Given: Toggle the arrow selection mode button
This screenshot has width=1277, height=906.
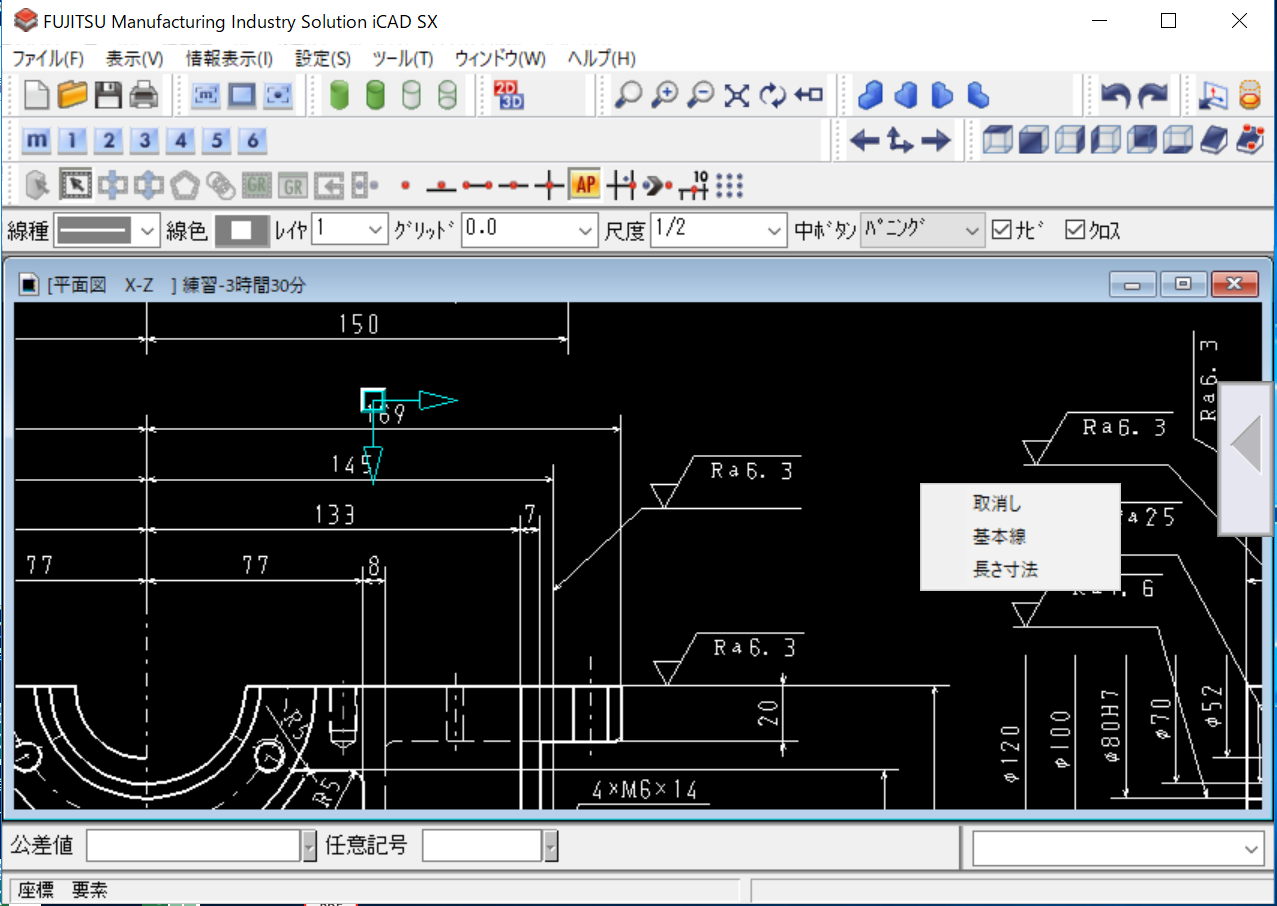Looking at the screenshot, I should click(x=76, y=185).
